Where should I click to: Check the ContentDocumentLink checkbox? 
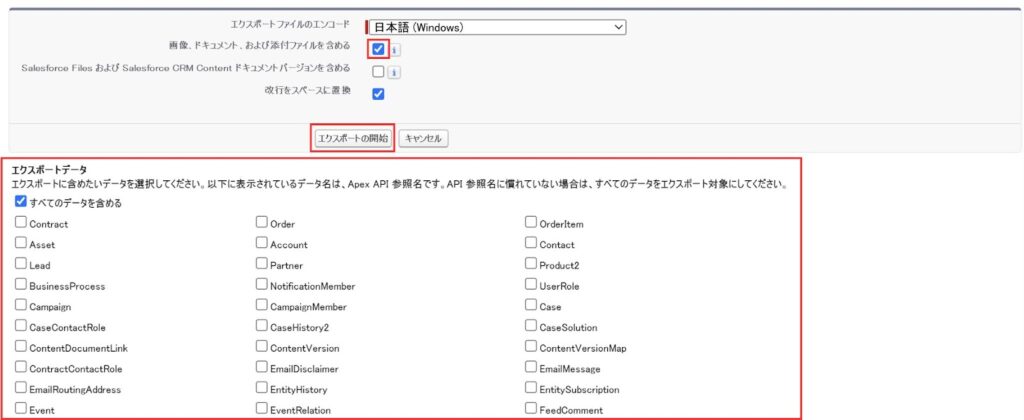pyautogui.click(x=21, y=347)
